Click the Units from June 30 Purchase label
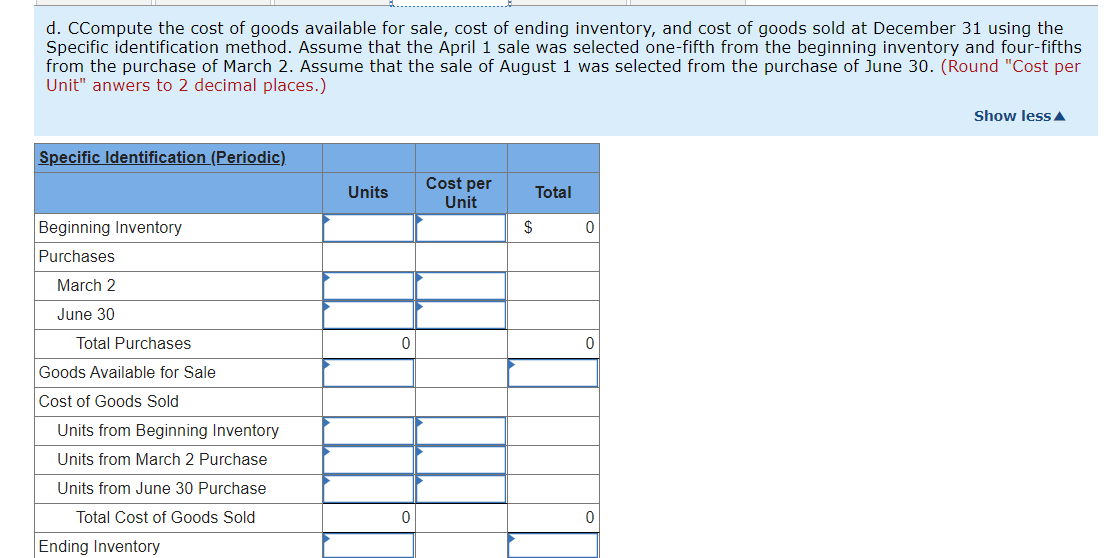Screen dimensions: 1104x558 click(x=162, y=488)
